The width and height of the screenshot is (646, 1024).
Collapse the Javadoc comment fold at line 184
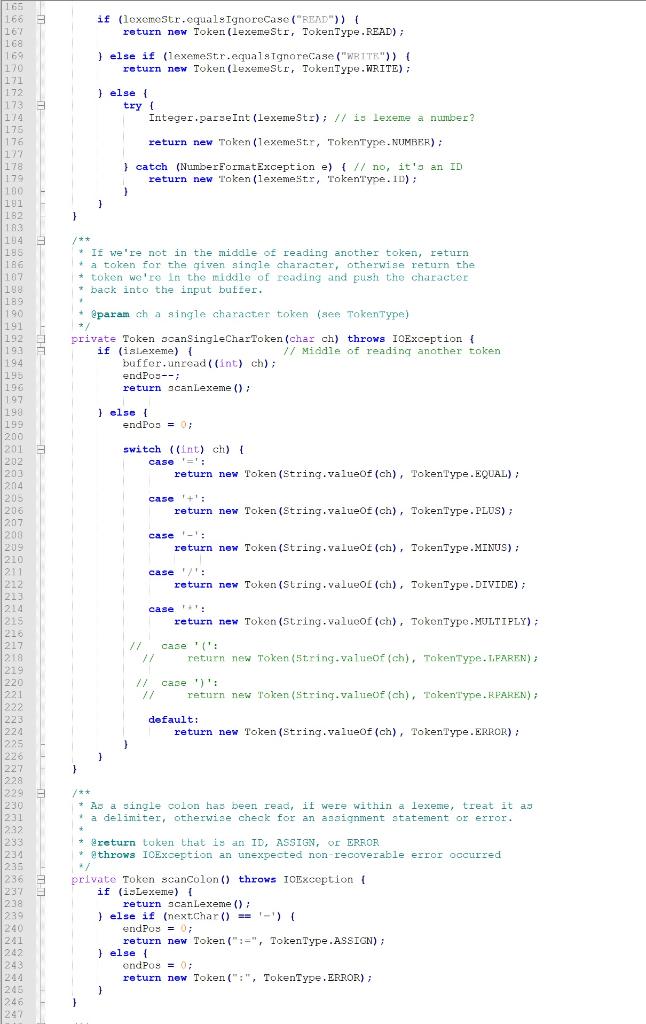(x=40, y=240)
